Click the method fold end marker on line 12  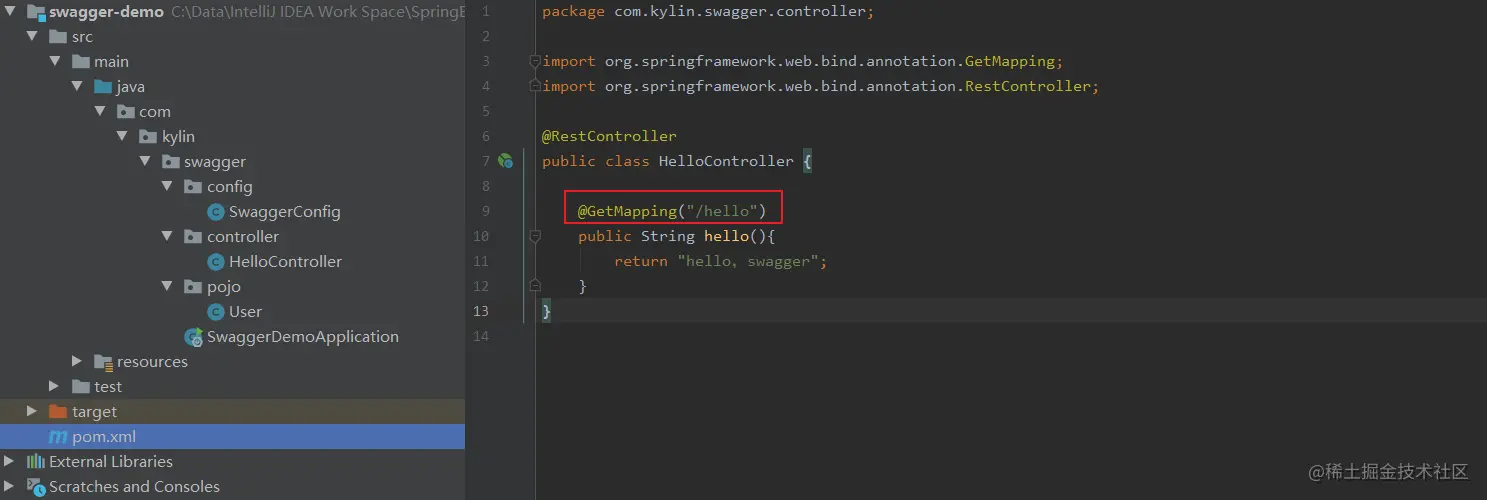(534, 286)
